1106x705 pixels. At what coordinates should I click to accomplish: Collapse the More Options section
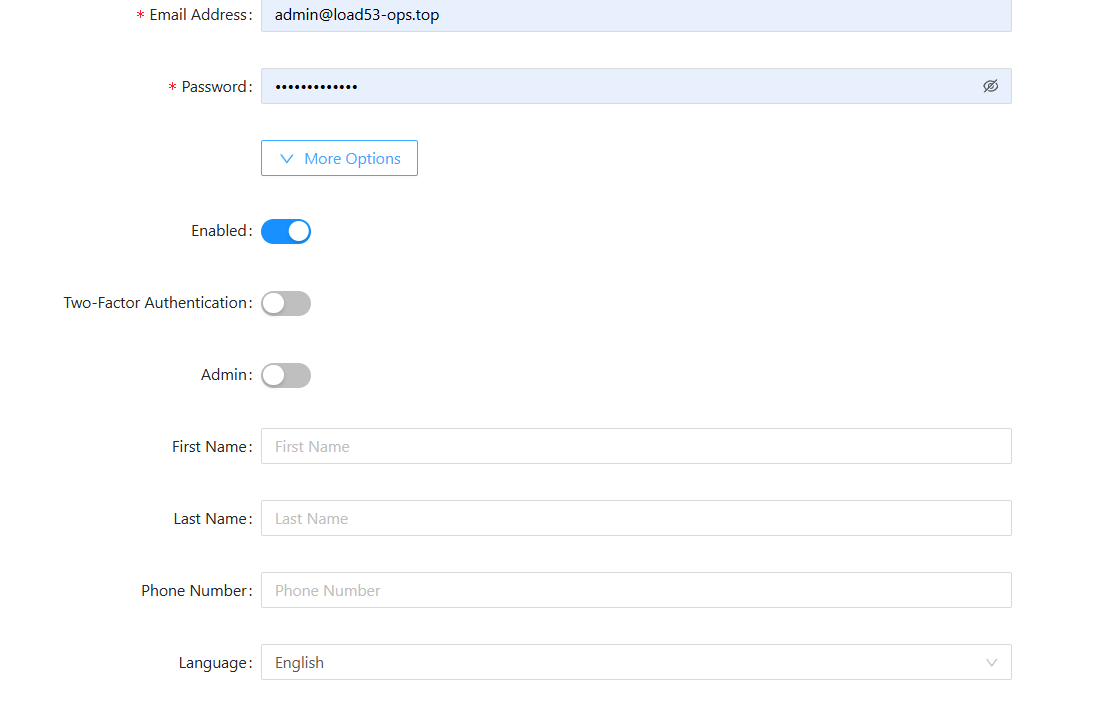(339, 158)
